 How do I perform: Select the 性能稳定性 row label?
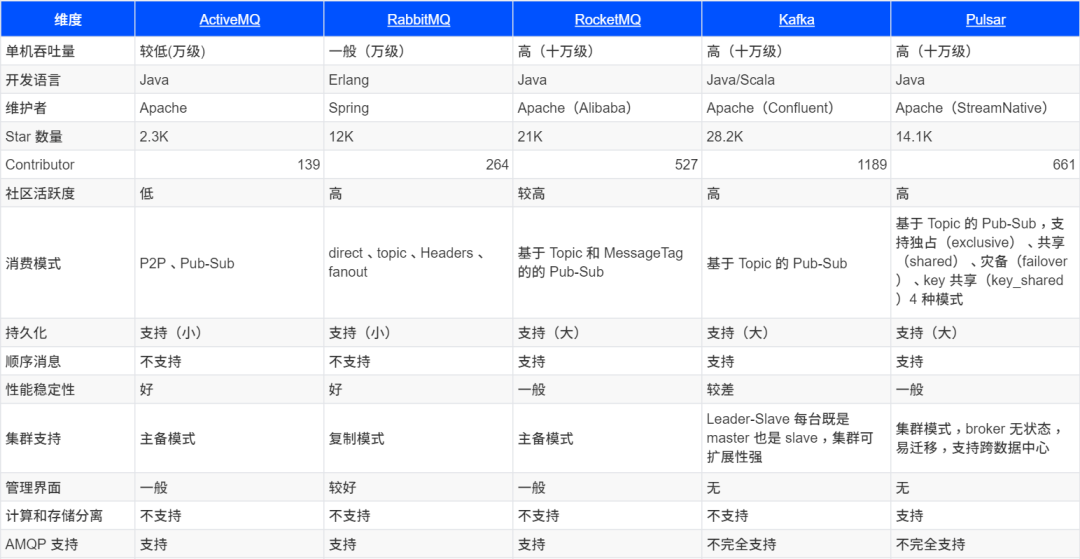40,390
